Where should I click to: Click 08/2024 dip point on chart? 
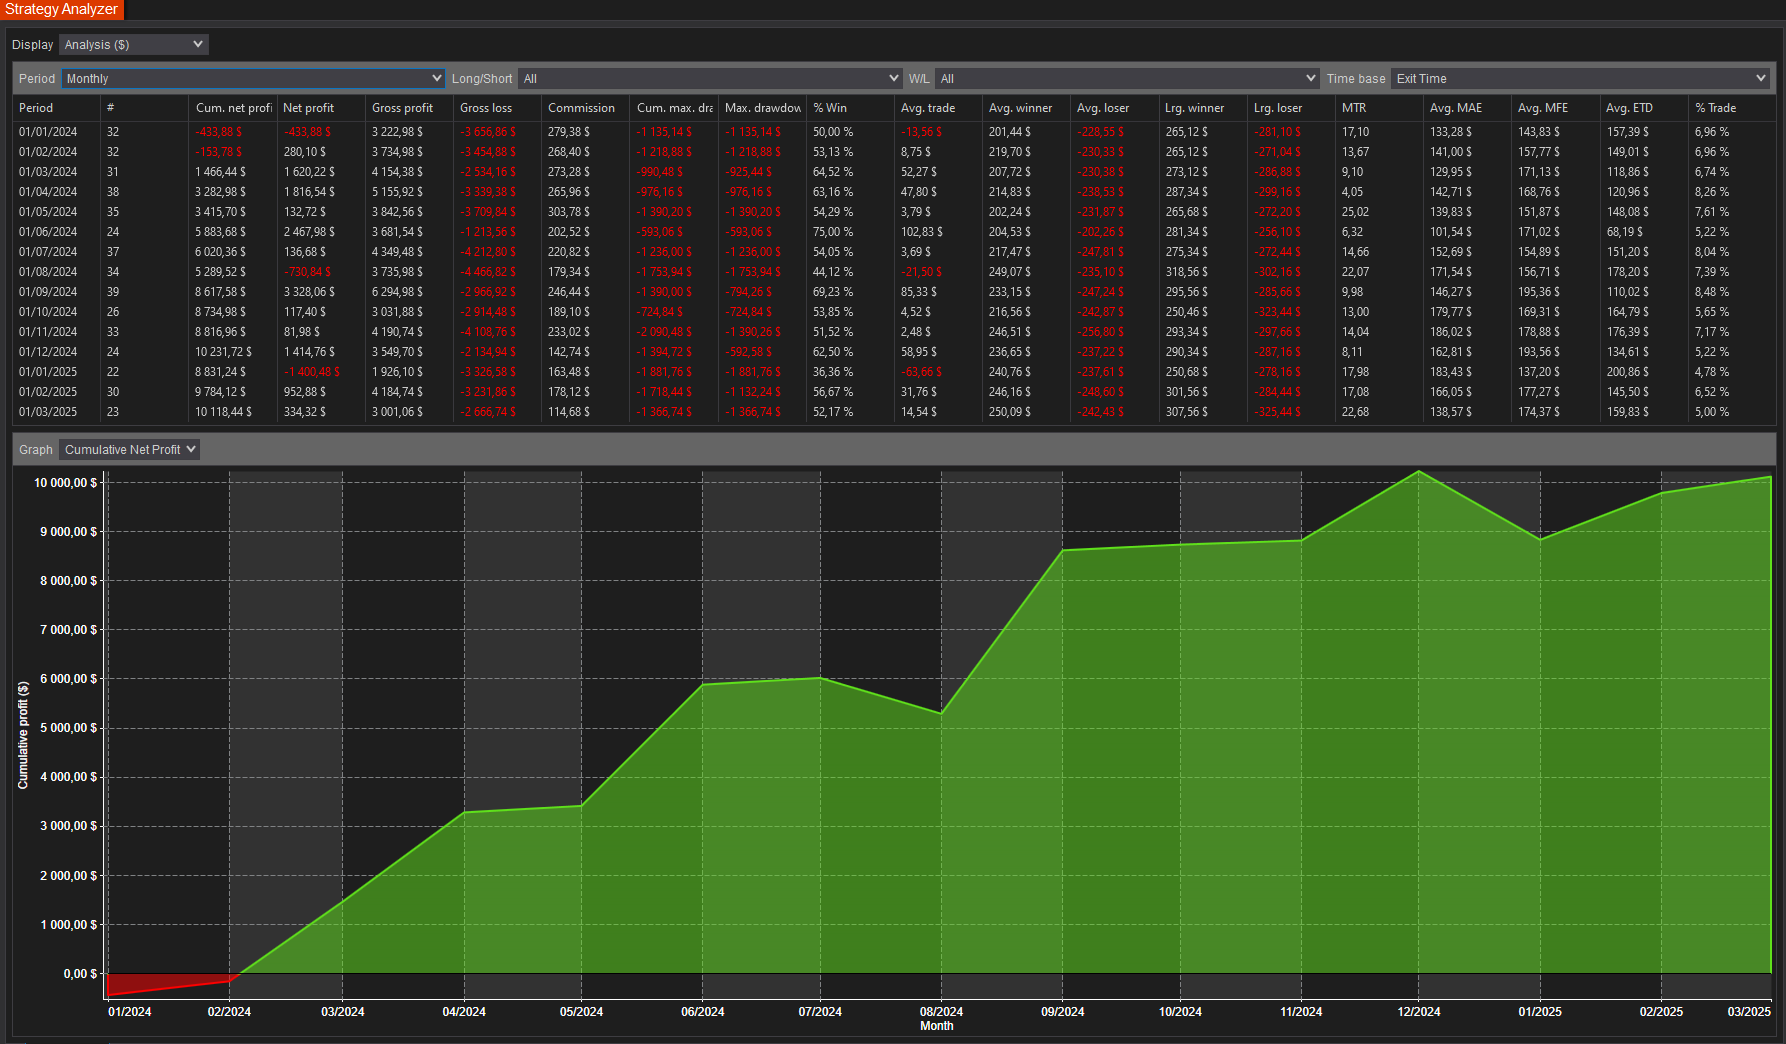point(941,713)
